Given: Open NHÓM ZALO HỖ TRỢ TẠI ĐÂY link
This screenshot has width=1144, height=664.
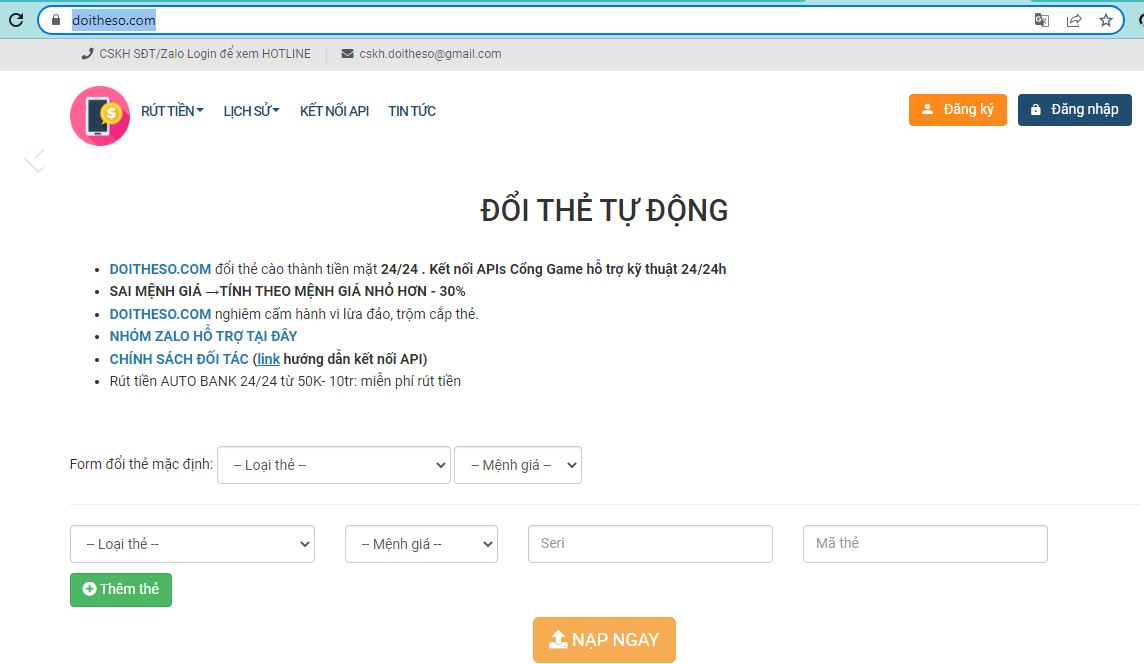Looking at the screenshot, I should pyautogui.click(x=203, y=336).
